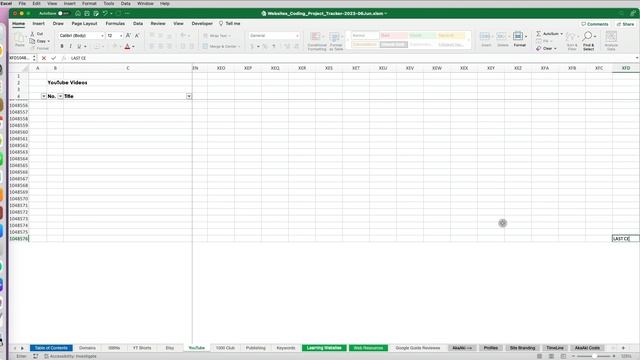Click the zoom slider in status bar
The width and height of the screenshot is (640, 360).
(594, 356)
